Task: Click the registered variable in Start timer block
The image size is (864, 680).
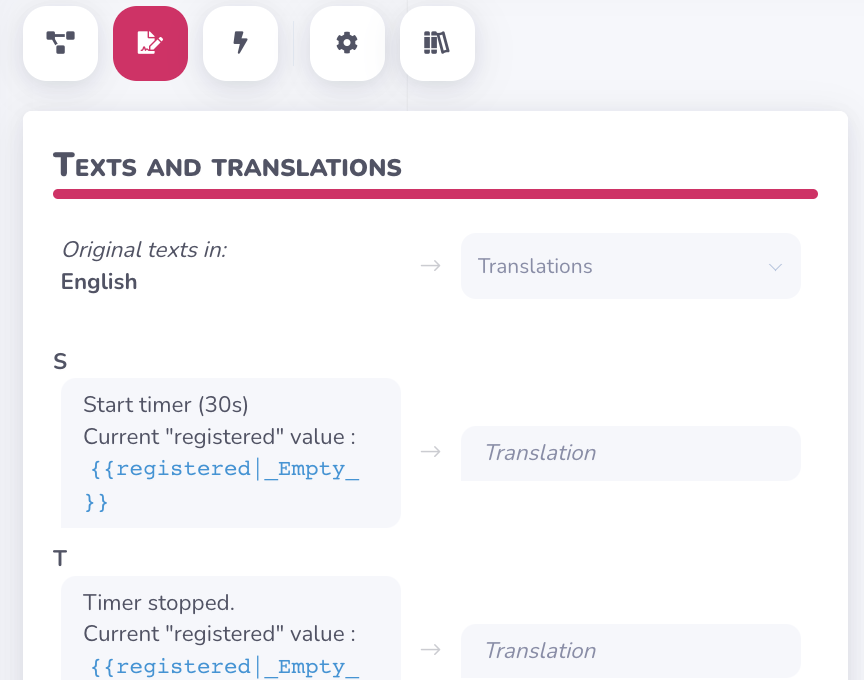Action: coord(224,469)
